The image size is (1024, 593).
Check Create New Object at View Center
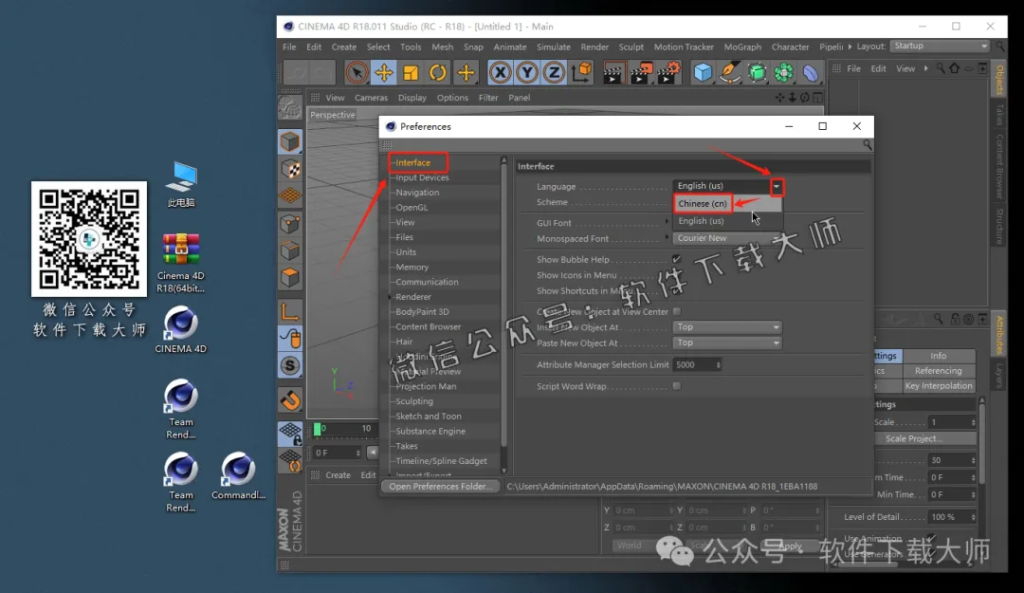[677, 311]
